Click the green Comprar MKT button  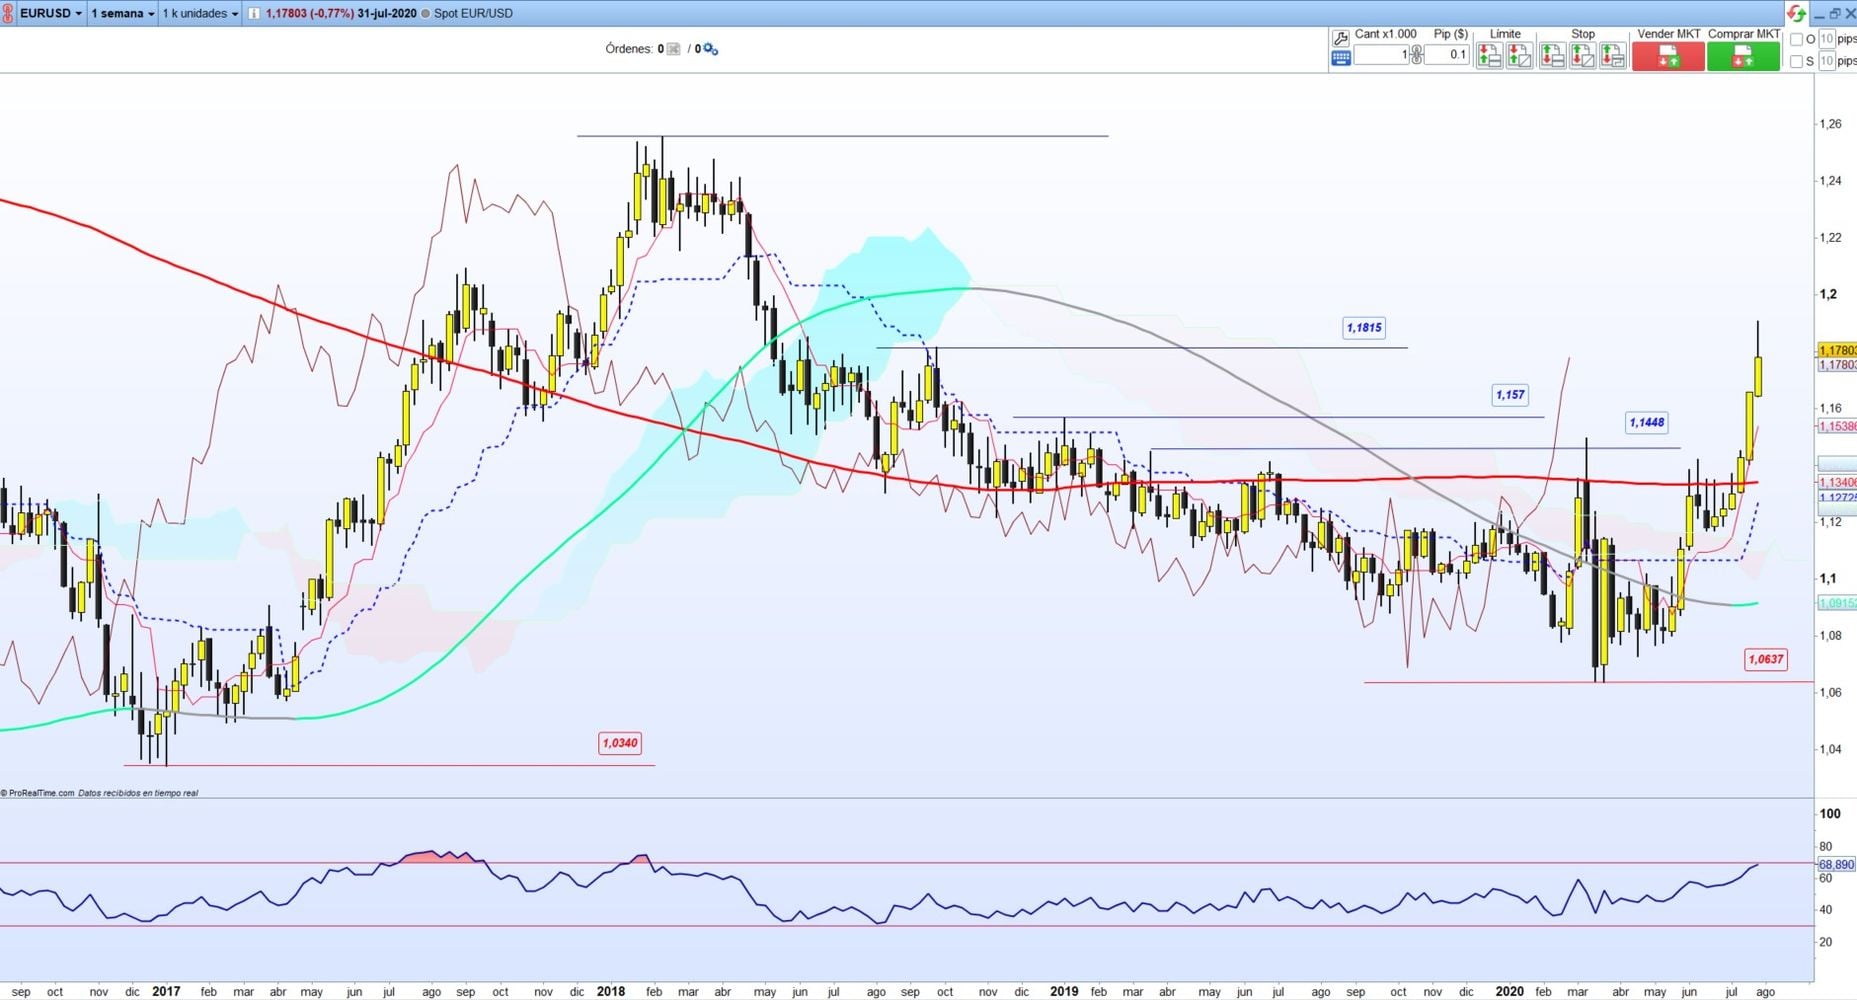(1743, 57)
